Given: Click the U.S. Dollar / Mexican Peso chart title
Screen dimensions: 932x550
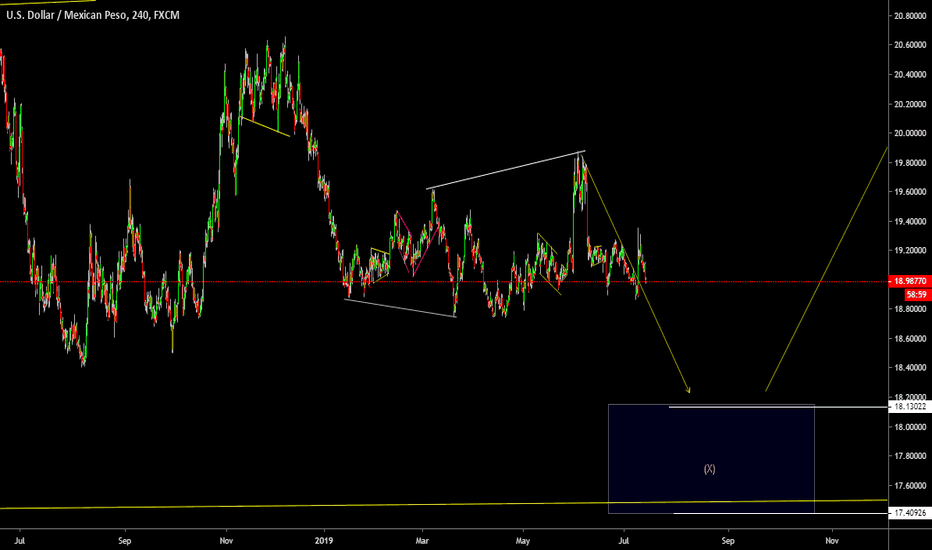Looking at the screenshot, I should [93, 15].
